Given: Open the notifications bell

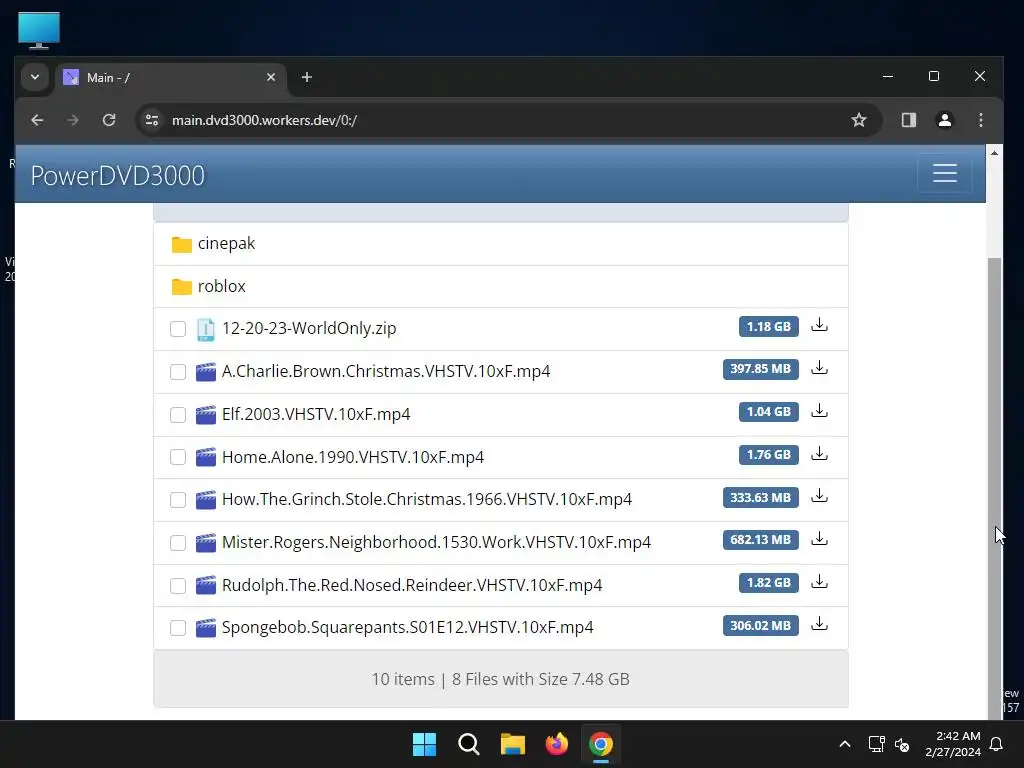Looking at the screenshot, I should [x=997, y=744].
